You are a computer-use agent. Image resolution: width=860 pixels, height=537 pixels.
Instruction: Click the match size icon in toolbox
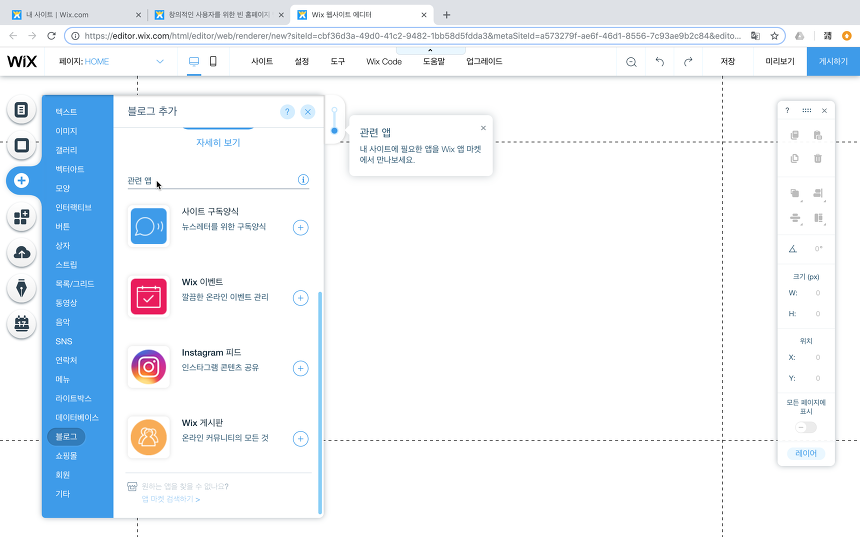pos(818,218)
